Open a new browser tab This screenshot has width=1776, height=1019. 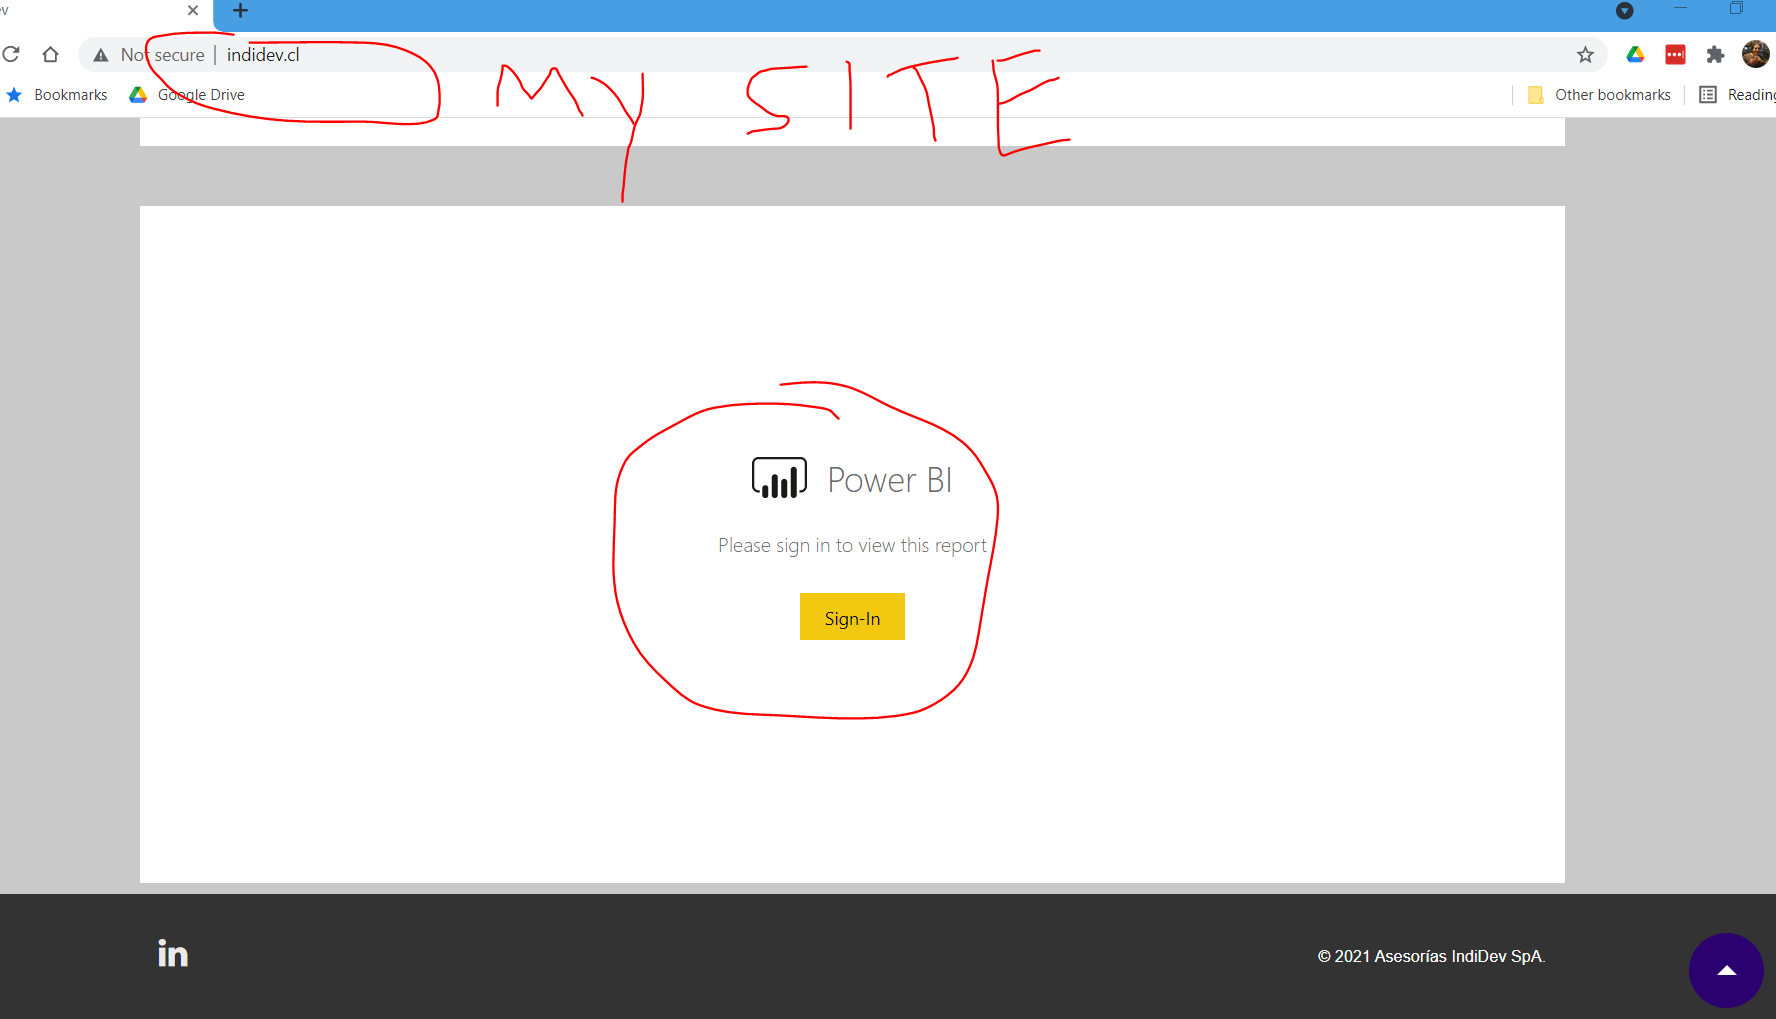[240, 11]
